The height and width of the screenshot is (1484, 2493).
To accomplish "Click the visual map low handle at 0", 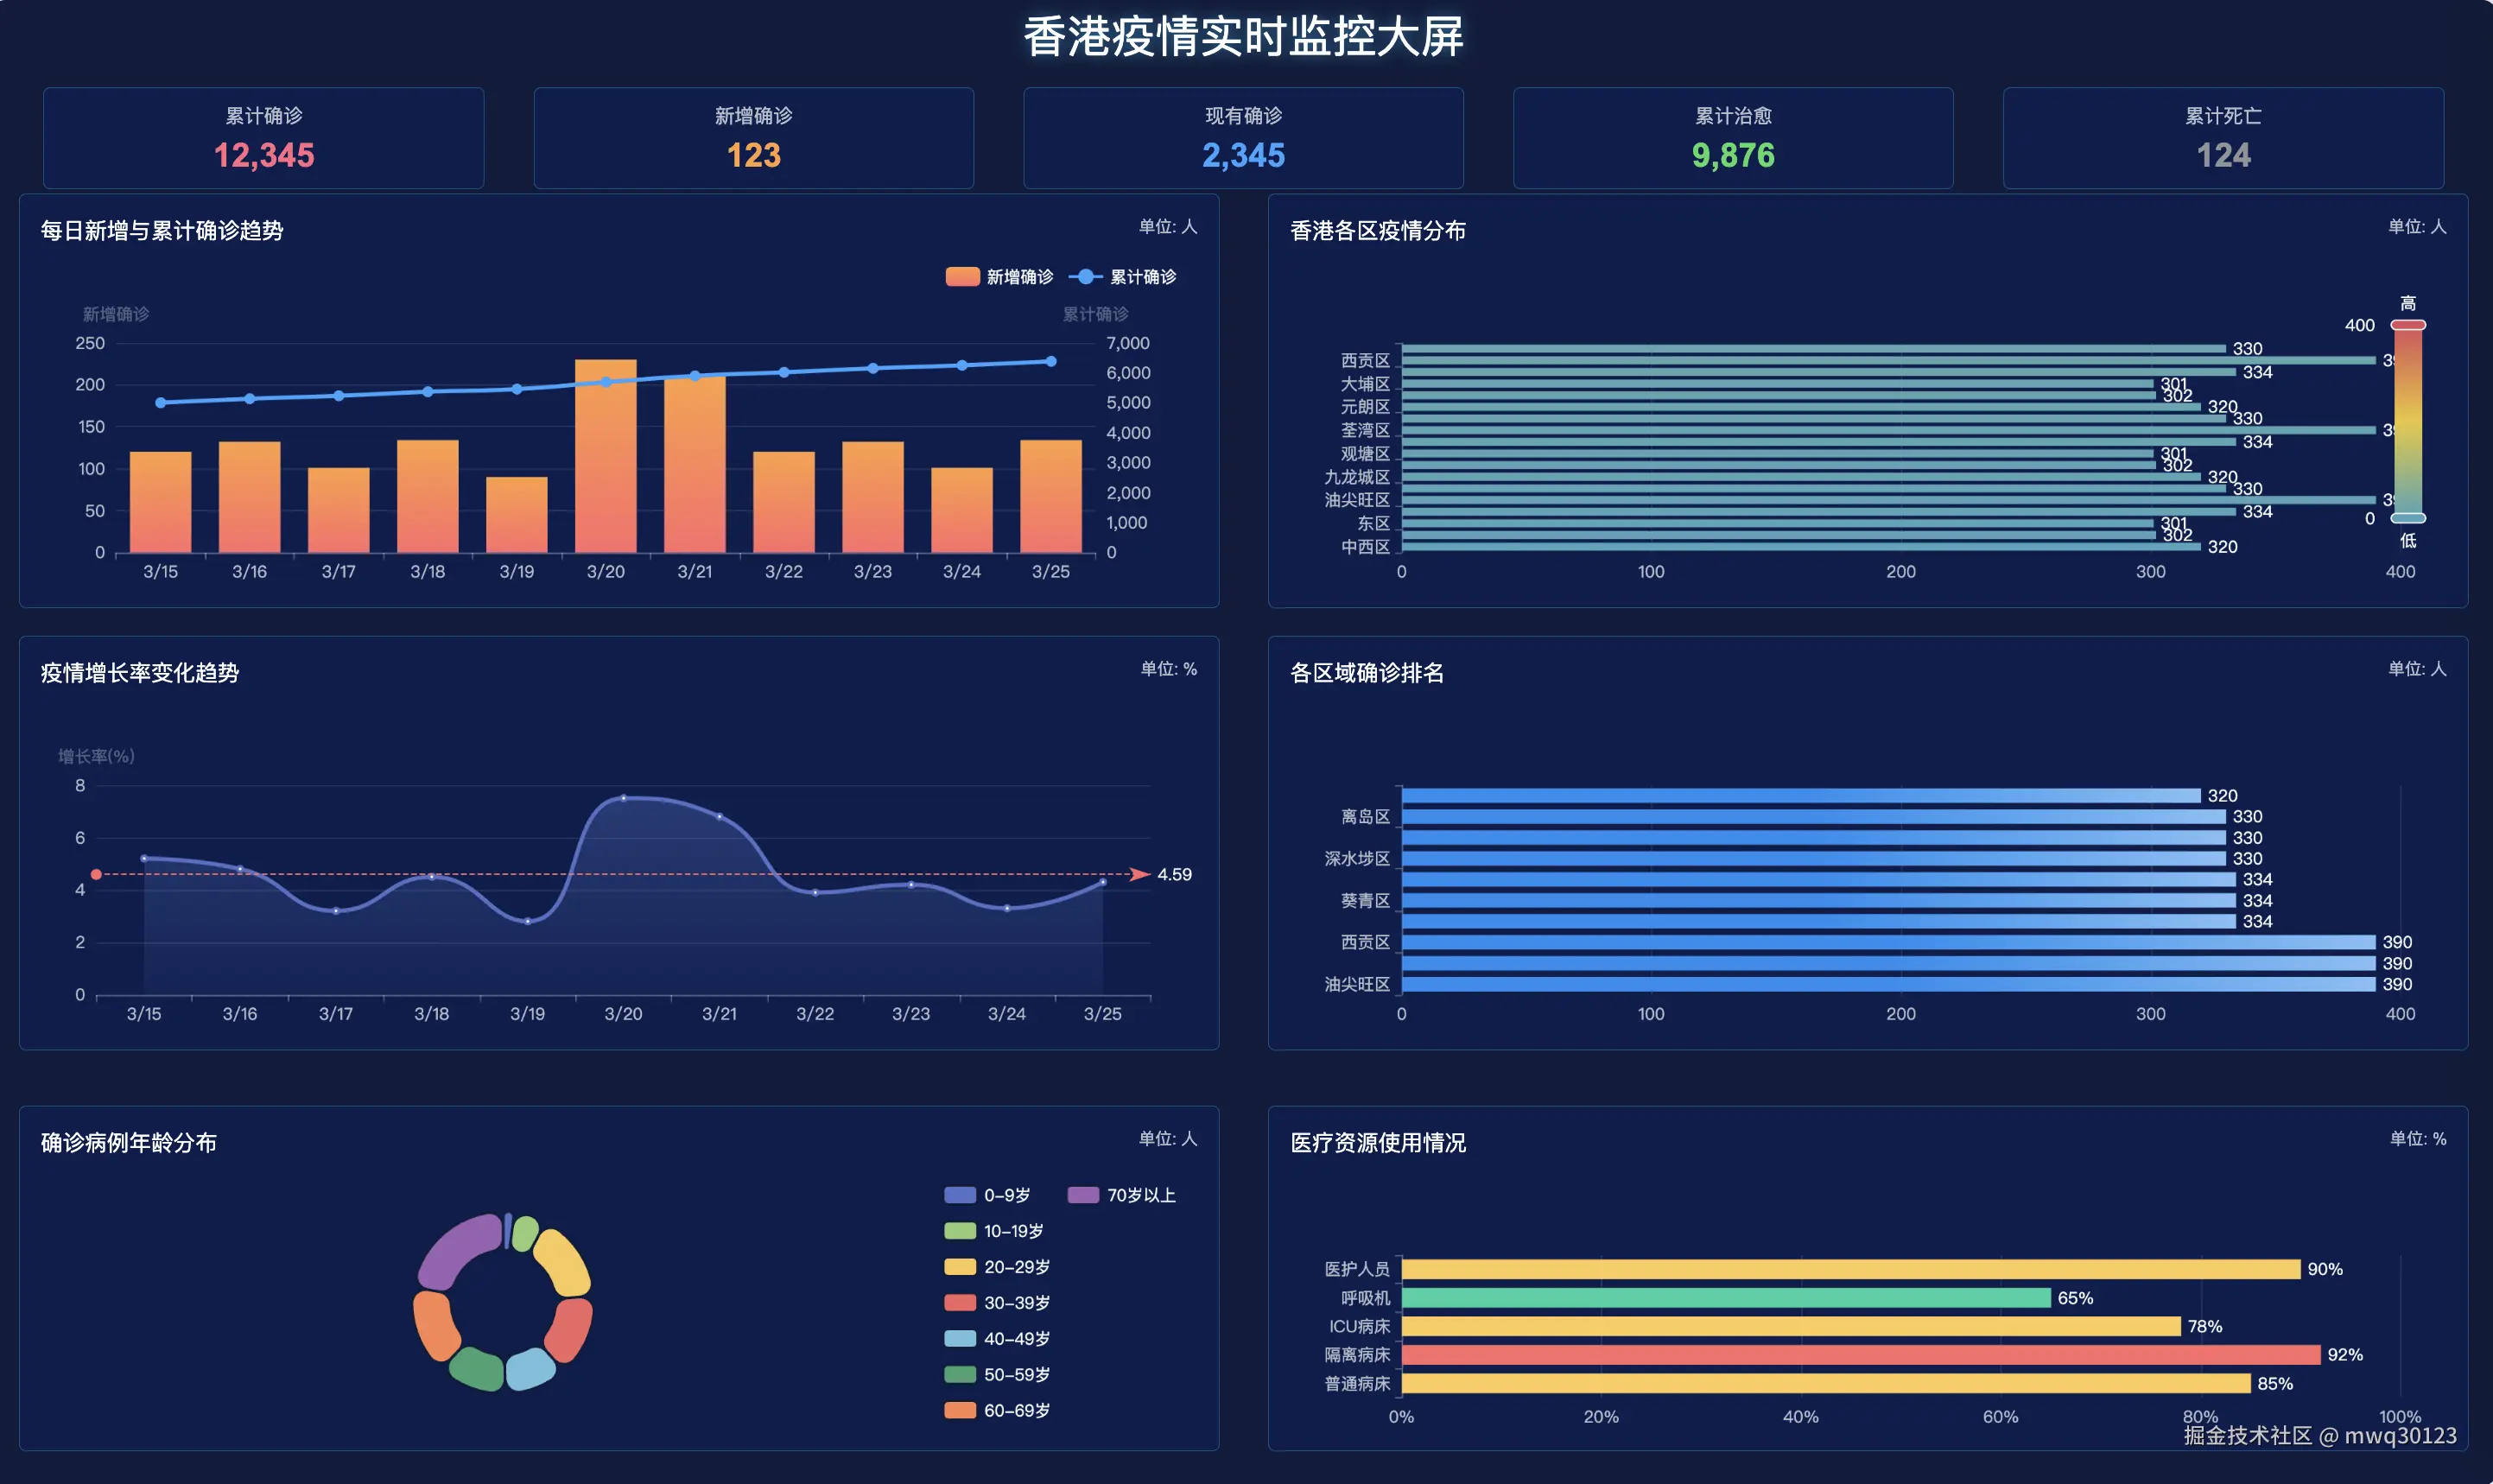I will 2408,518.
